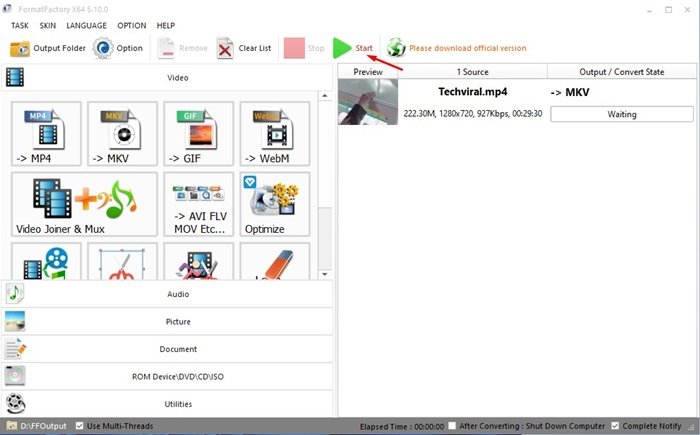Open the Output Folder from toolbar
The image size is (700, 435).
point(47,48)
